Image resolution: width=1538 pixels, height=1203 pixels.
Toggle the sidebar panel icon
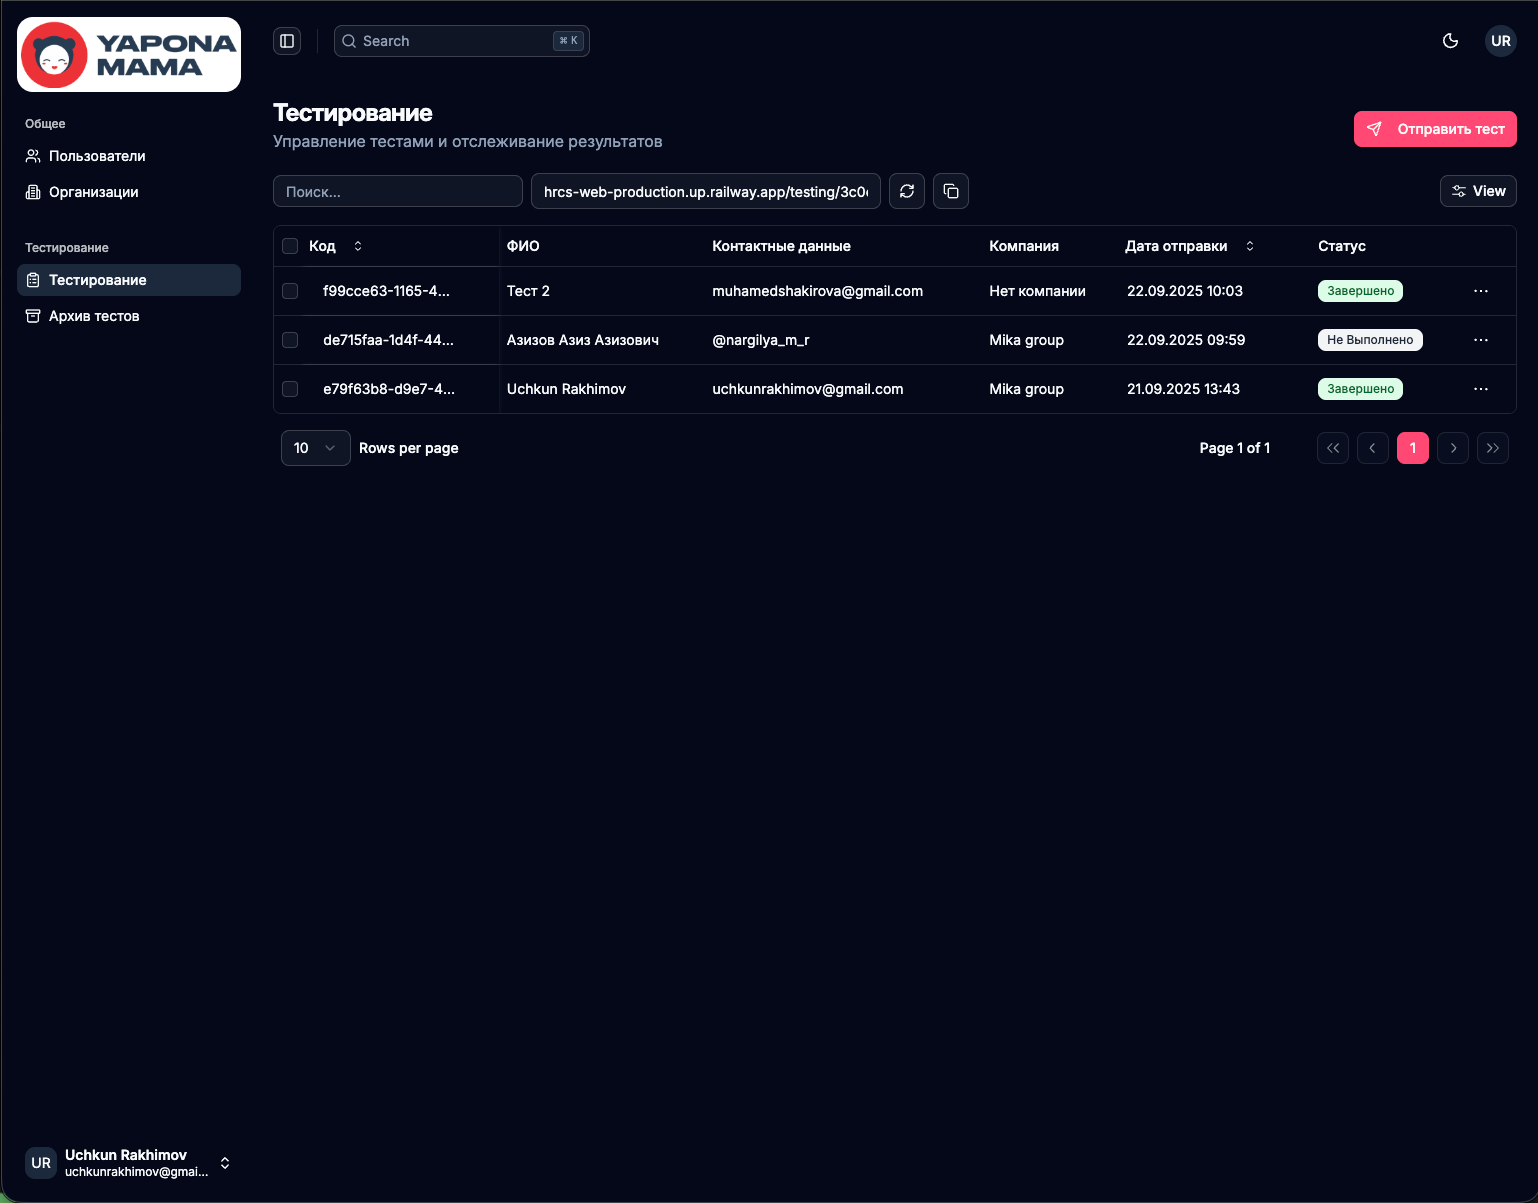[287, 41]
